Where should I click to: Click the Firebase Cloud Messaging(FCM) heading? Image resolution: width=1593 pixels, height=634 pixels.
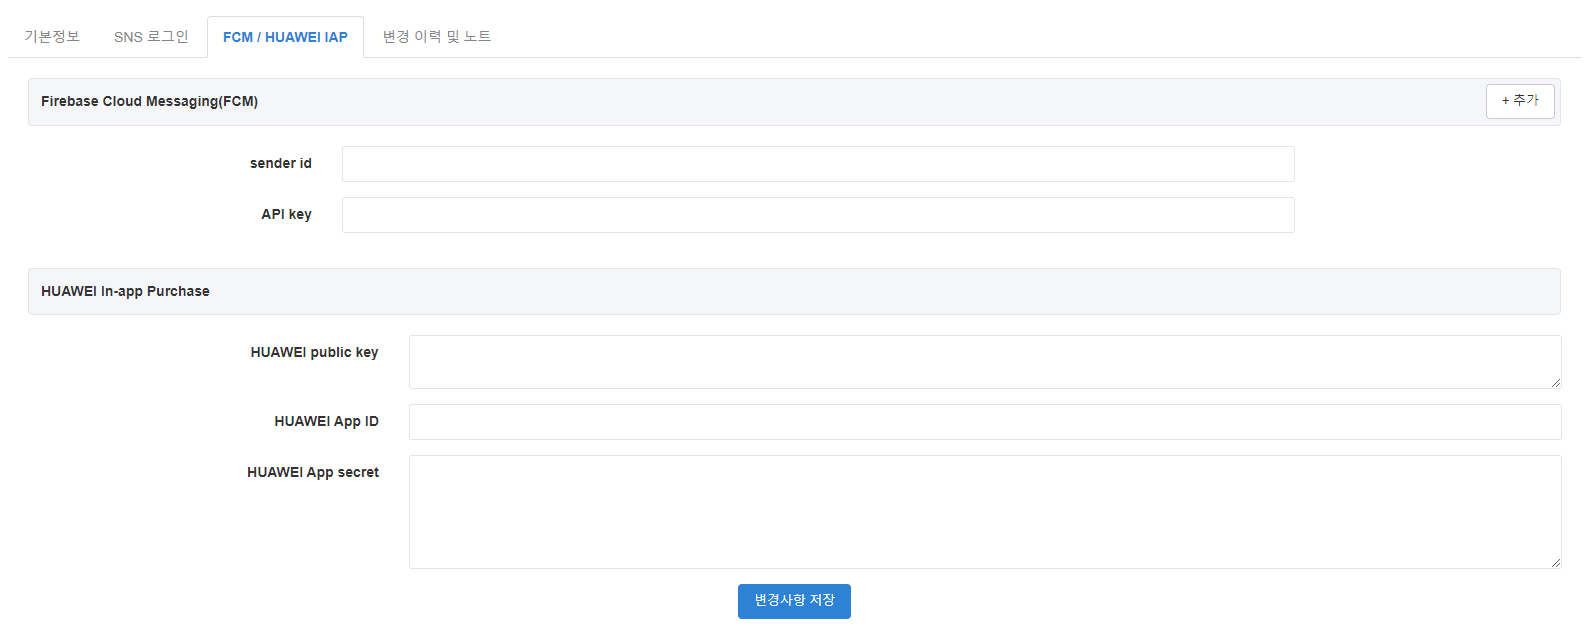pos(149,101)
